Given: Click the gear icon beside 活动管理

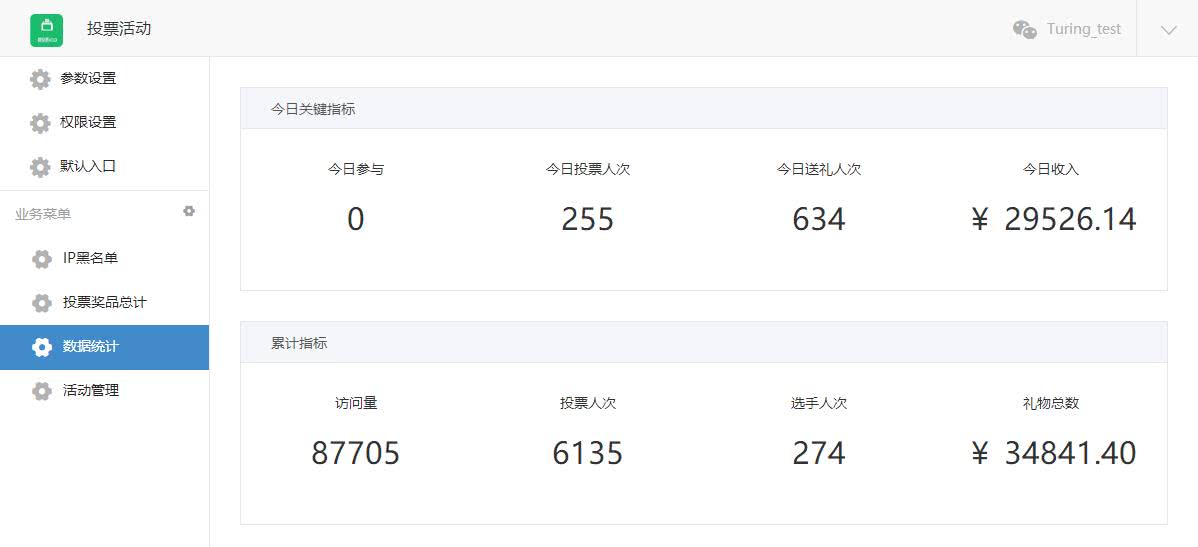Looking at the screenshot, I should coord(42,391).
